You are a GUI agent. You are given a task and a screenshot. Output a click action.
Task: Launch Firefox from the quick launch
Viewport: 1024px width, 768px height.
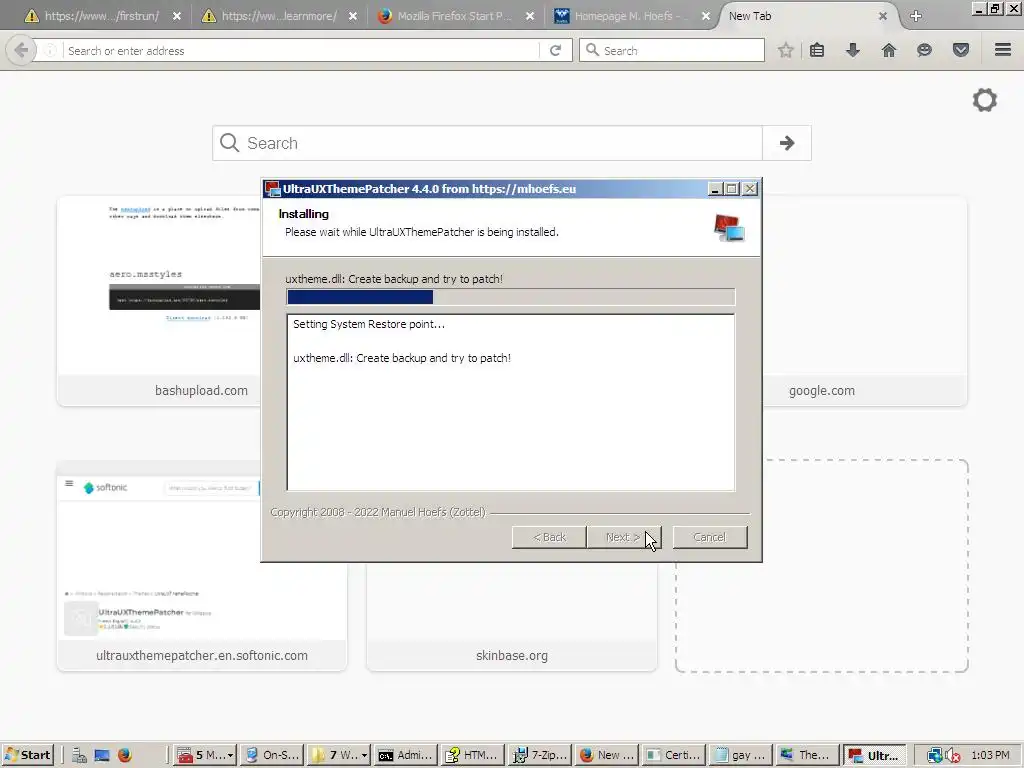(x=125, y=755)
